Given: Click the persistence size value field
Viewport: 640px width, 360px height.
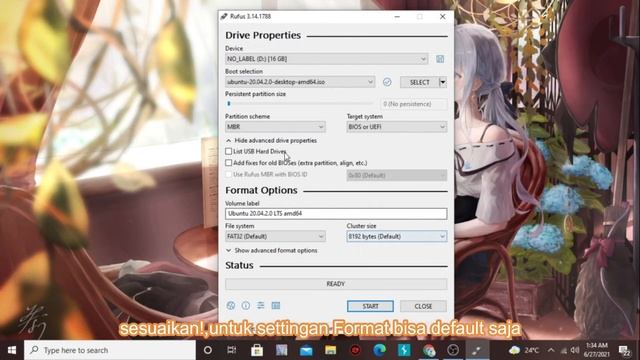Looking at the screenshot, I should 413,104.
